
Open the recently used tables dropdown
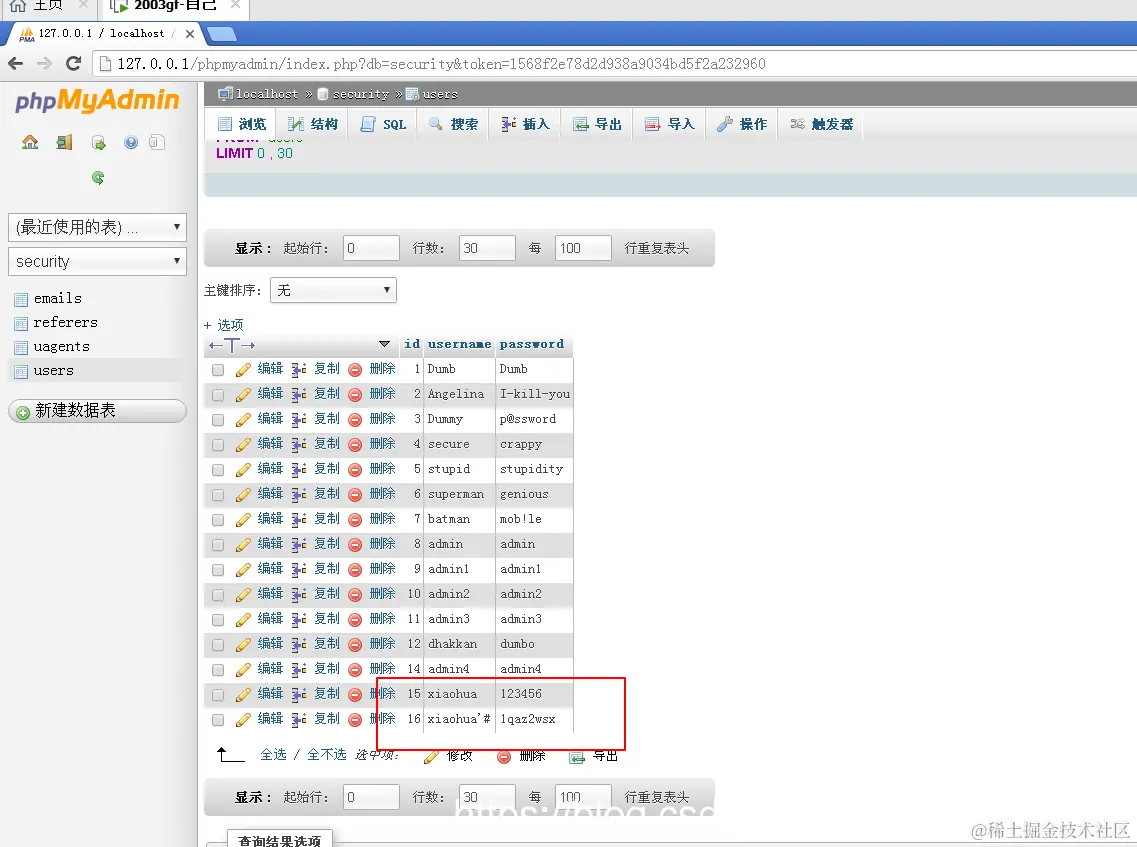click(97, 227)
